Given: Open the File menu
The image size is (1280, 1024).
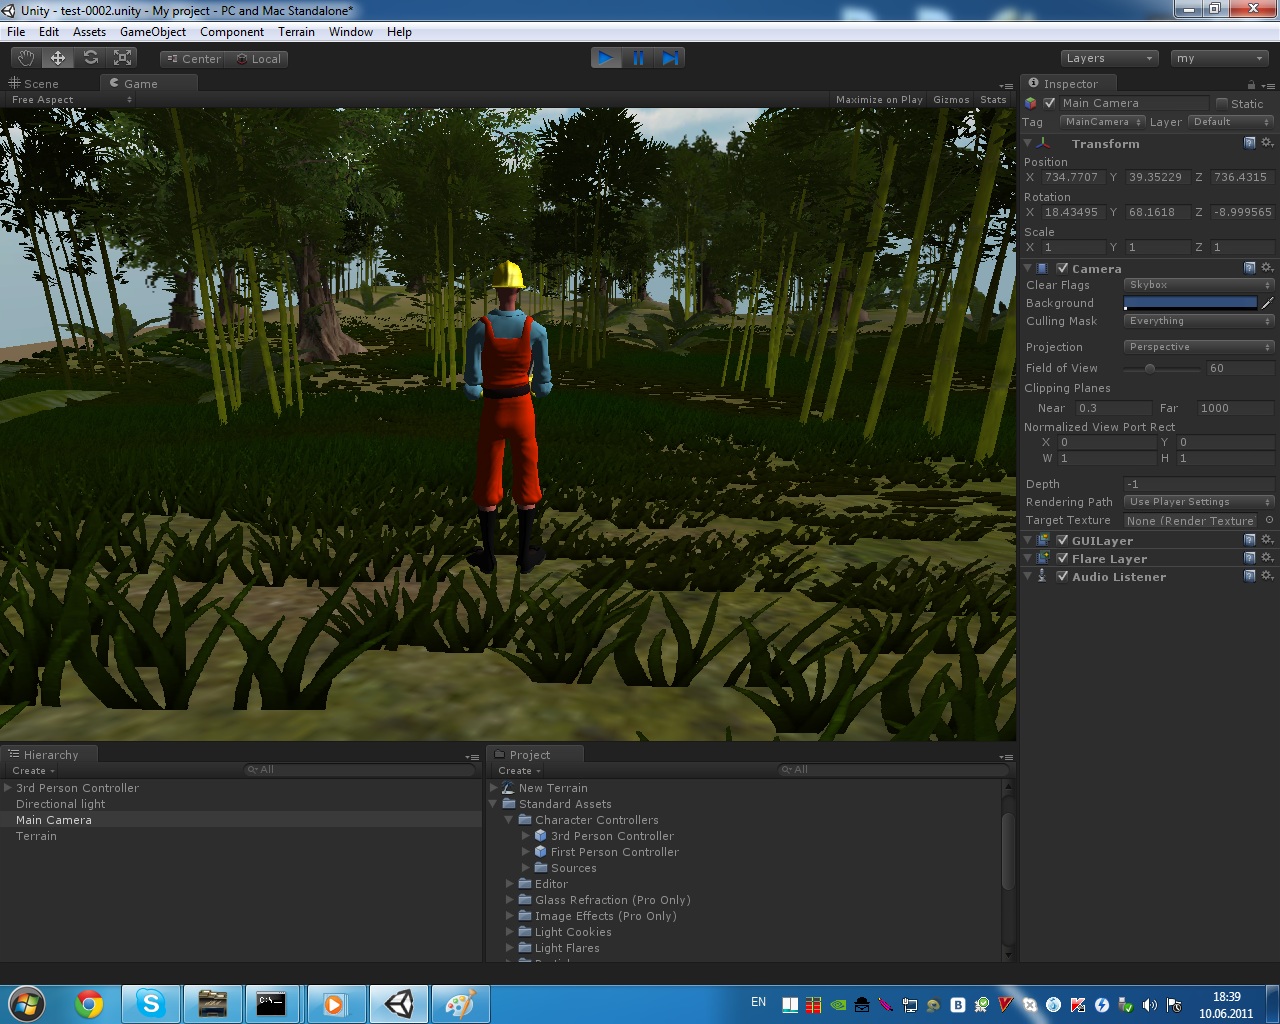Looking at the screenshot, I should (16, 32).
